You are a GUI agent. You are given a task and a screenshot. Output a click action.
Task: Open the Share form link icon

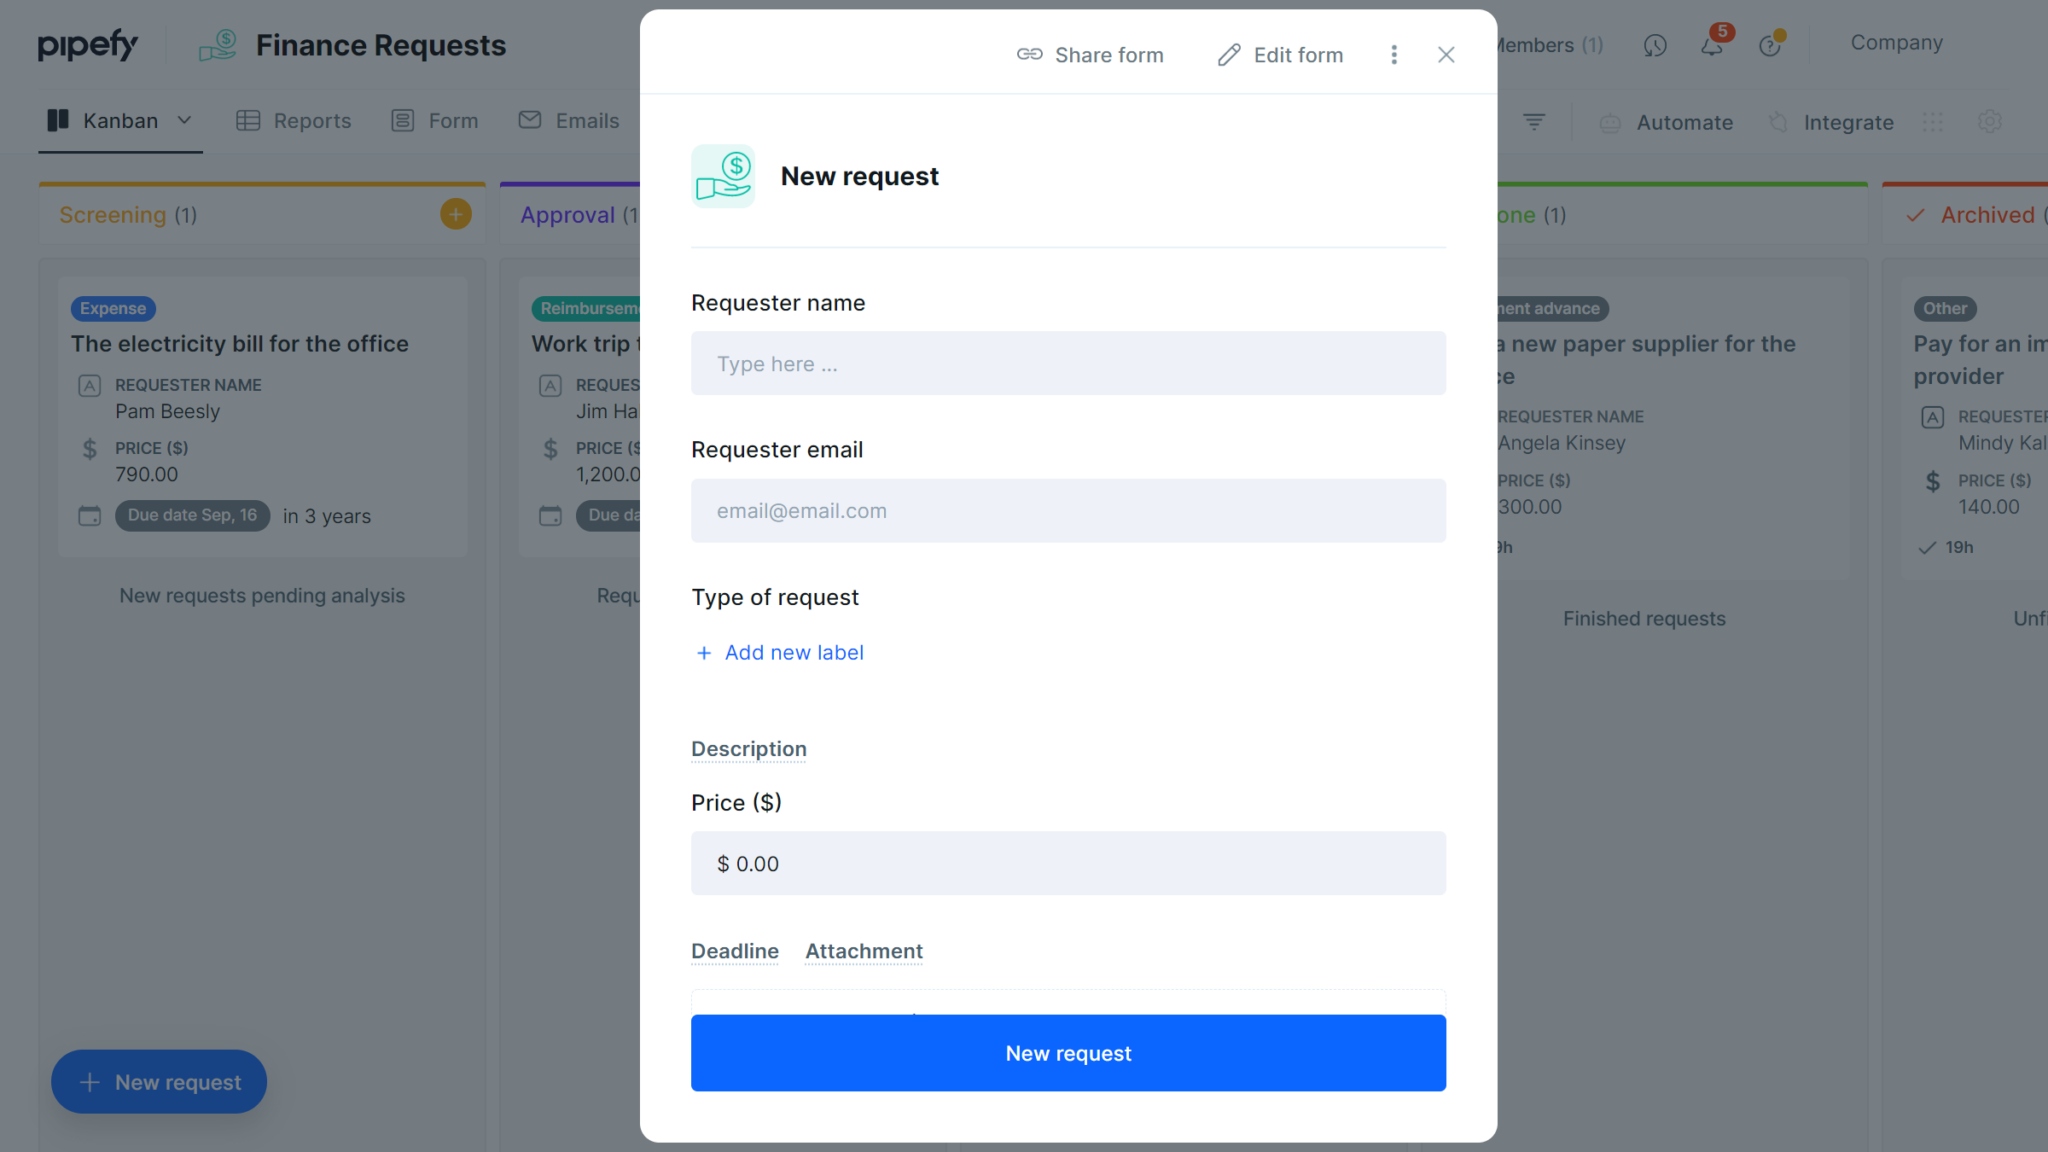(x=1029, y=55)
